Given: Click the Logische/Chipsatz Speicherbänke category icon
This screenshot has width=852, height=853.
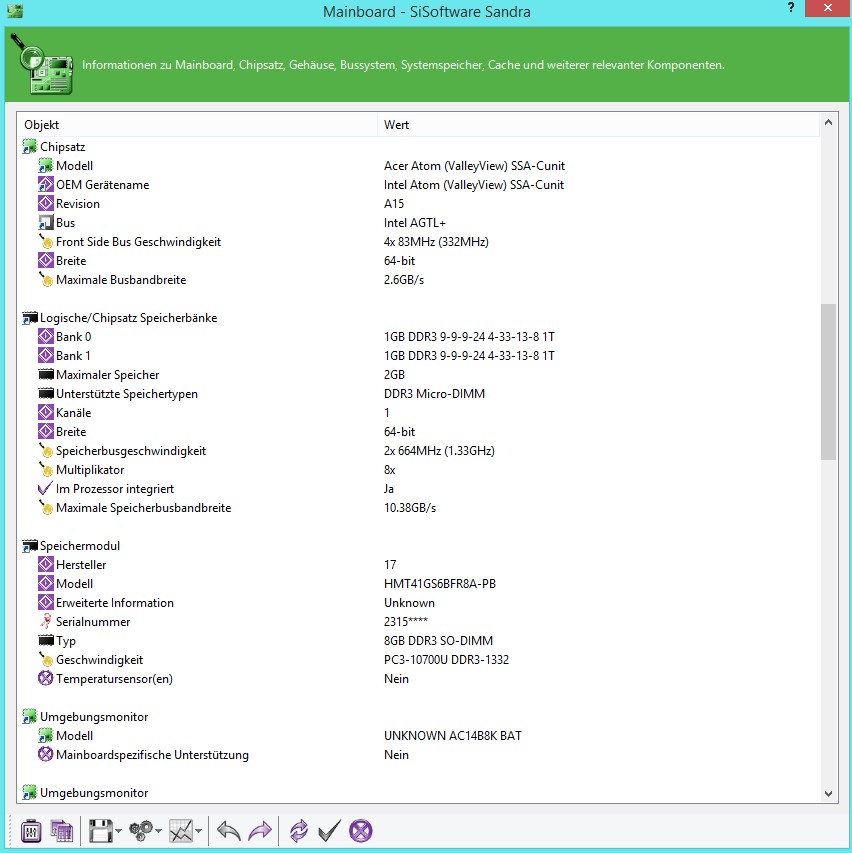Looking at the screenshot, I should coord(29,318).
